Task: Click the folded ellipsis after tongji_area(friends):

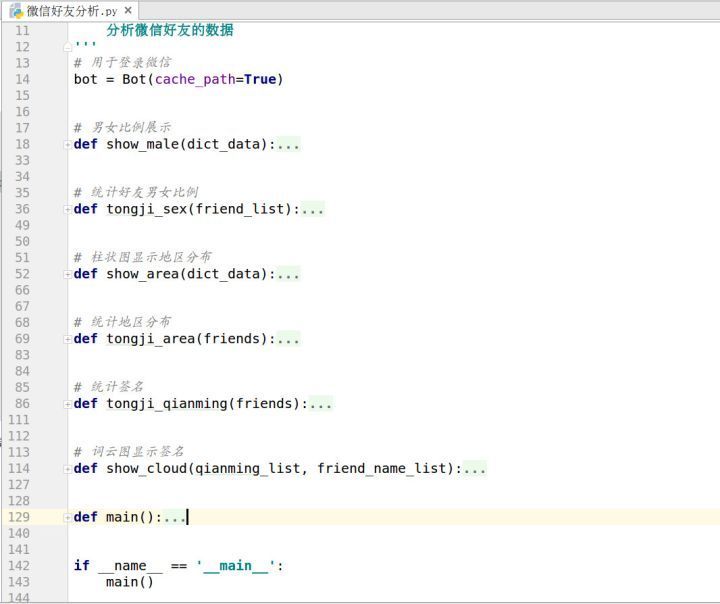Action: (288, 339)
